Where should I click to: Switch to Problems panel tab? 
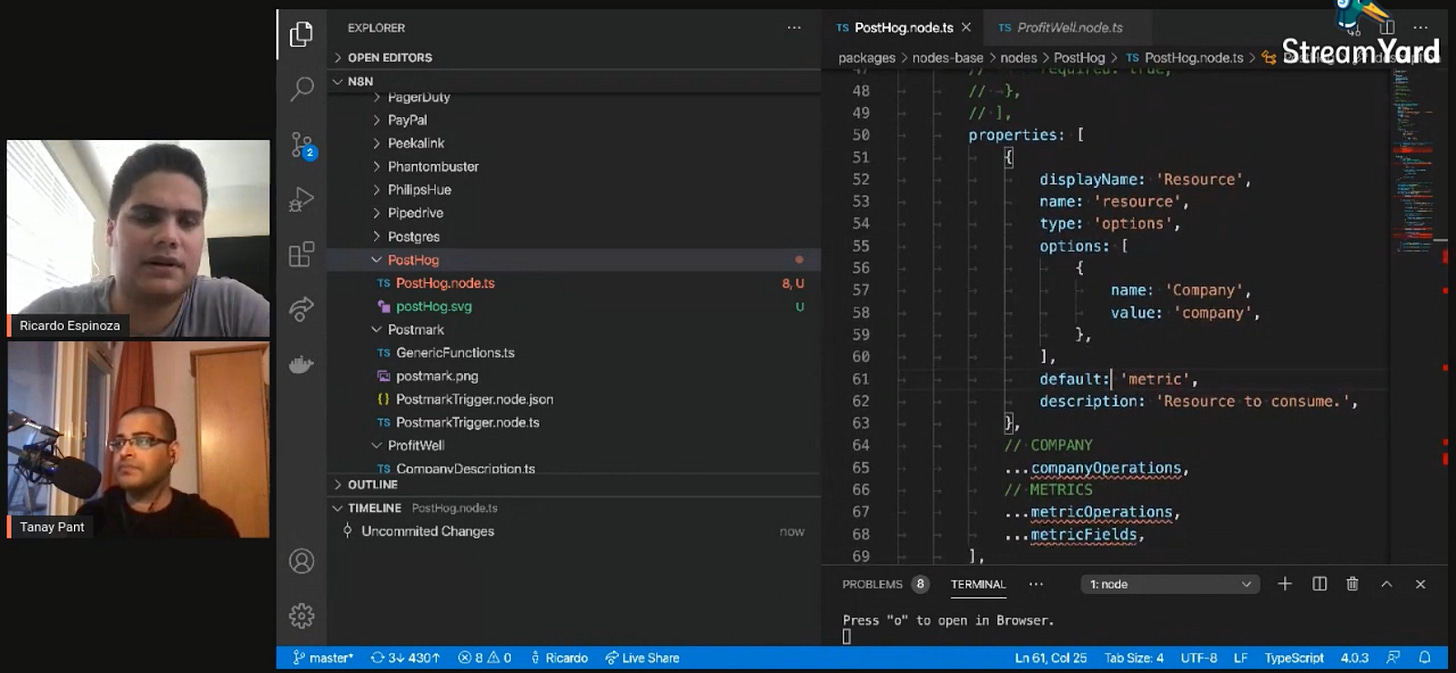885,584
